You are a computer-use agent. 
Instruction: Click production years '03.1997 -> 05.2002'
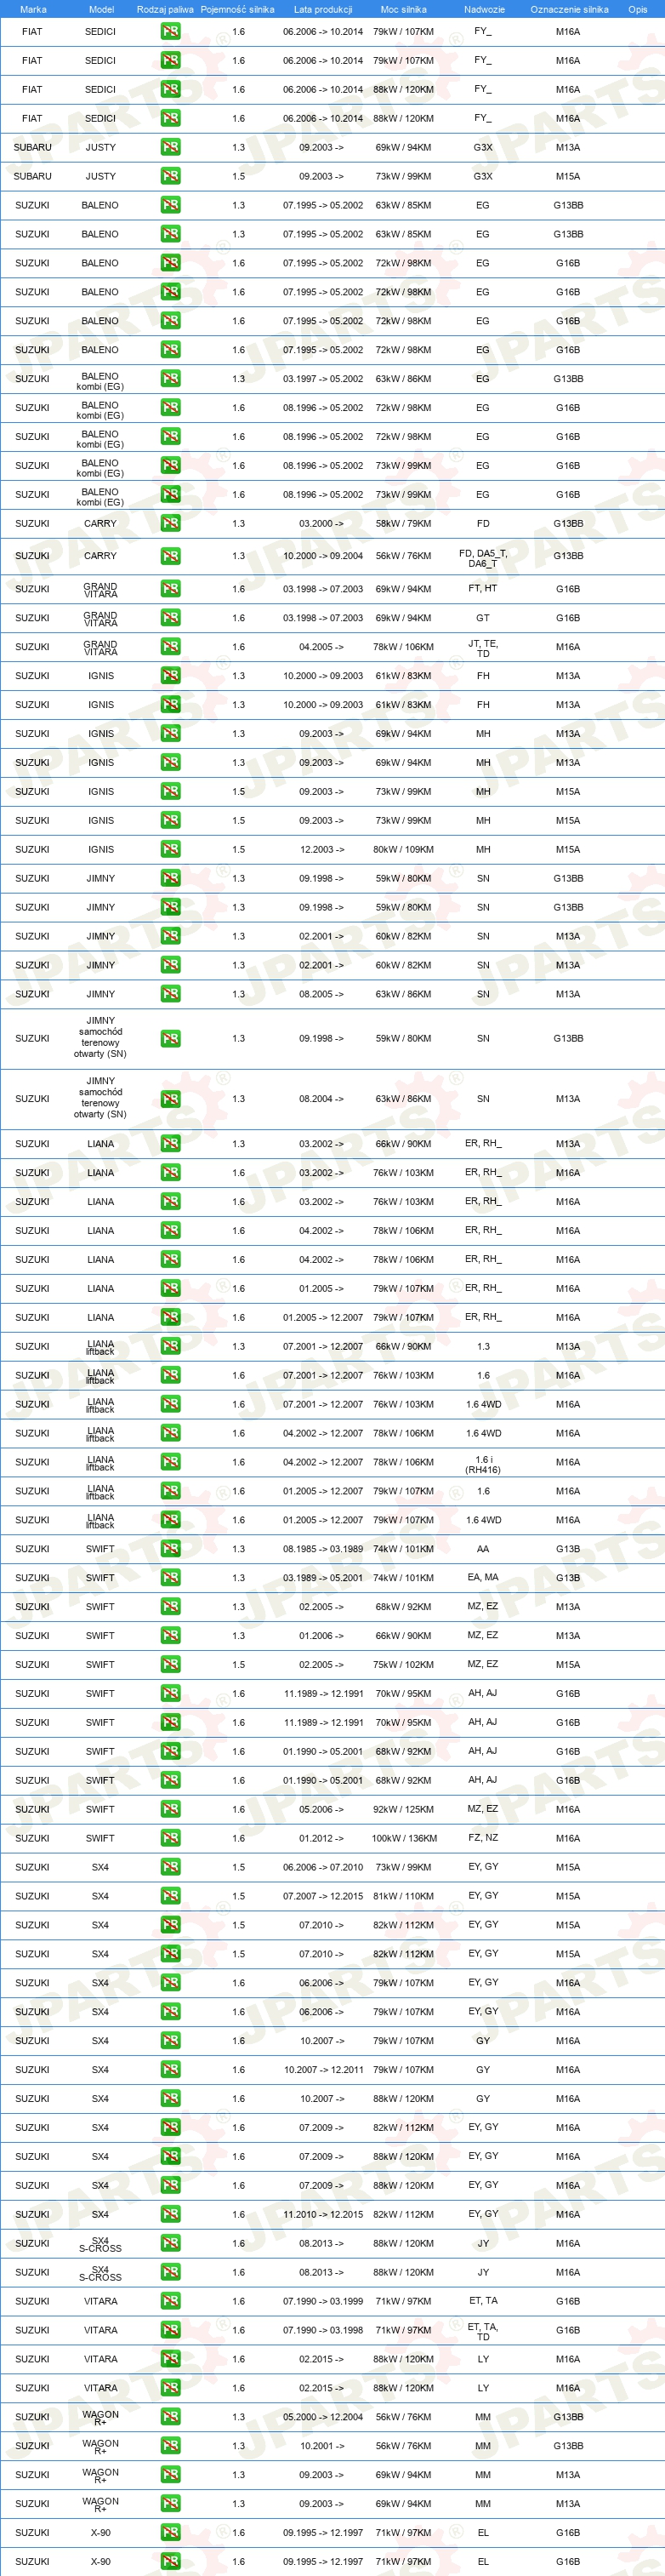(323, 379)
